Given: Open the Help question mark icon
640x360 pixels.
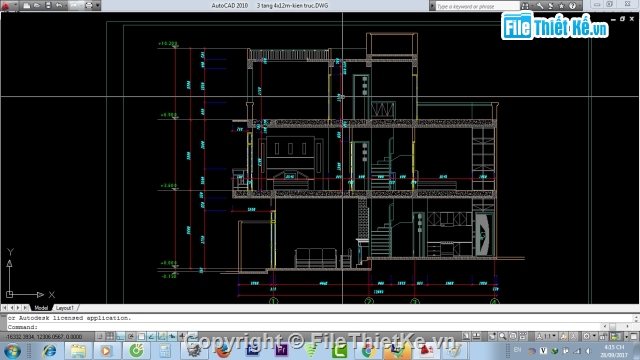Looking at the screenshot, I should 572,6.
